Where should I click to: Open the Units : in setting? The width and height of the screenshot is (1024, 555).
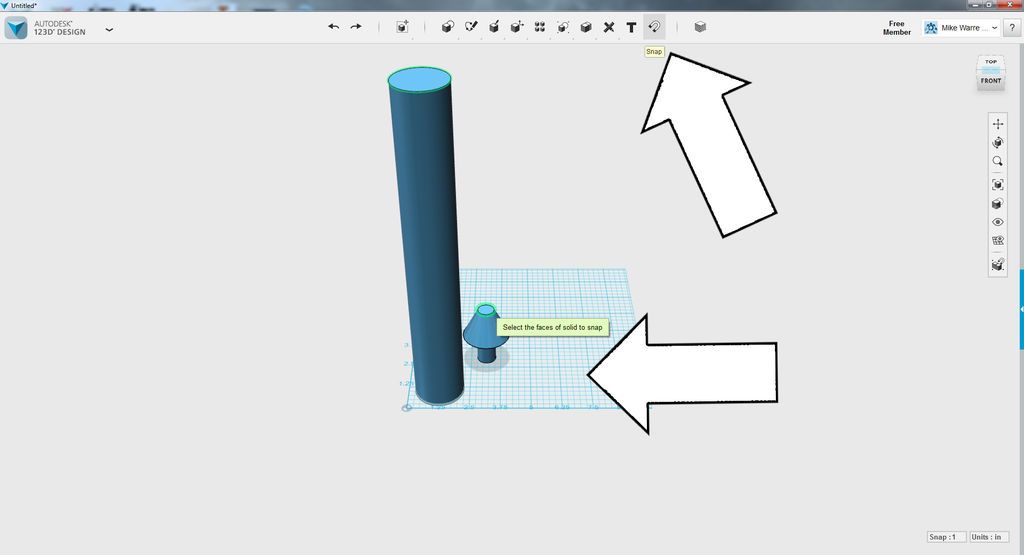coord(989,537)
